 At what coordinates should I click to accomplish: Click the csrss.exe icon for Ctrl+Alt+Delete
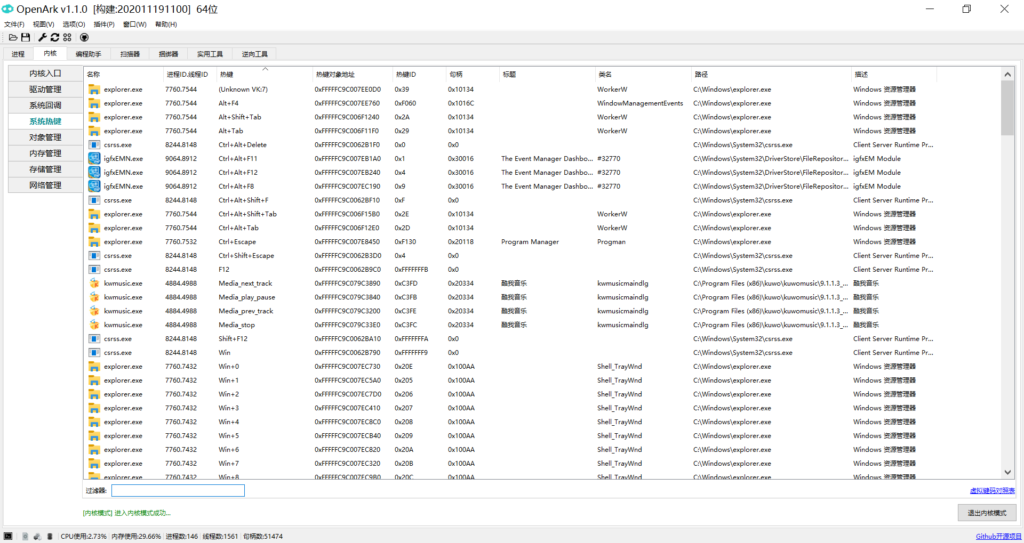[94, 145]
